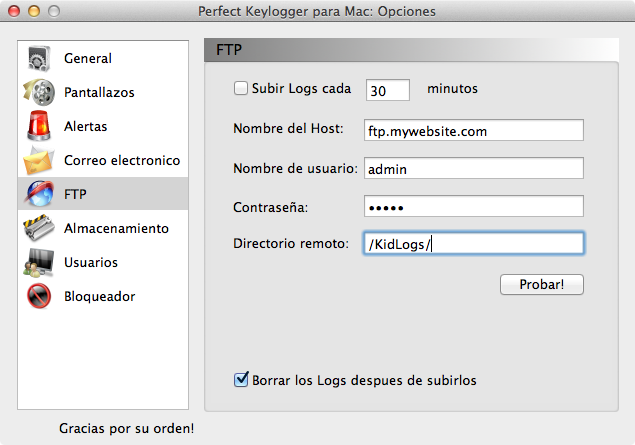Viewport: 635px width, 445px height.
Task: Open General settings via gear icon
Action: click(x=39, y=58)
